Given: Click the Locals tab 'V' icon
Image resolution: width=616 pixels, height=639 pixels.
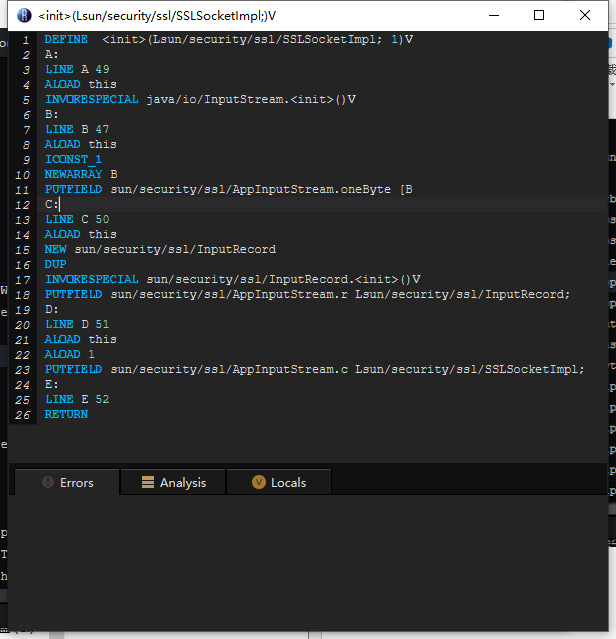Looking at the screenshot, I should coord(259,482).
